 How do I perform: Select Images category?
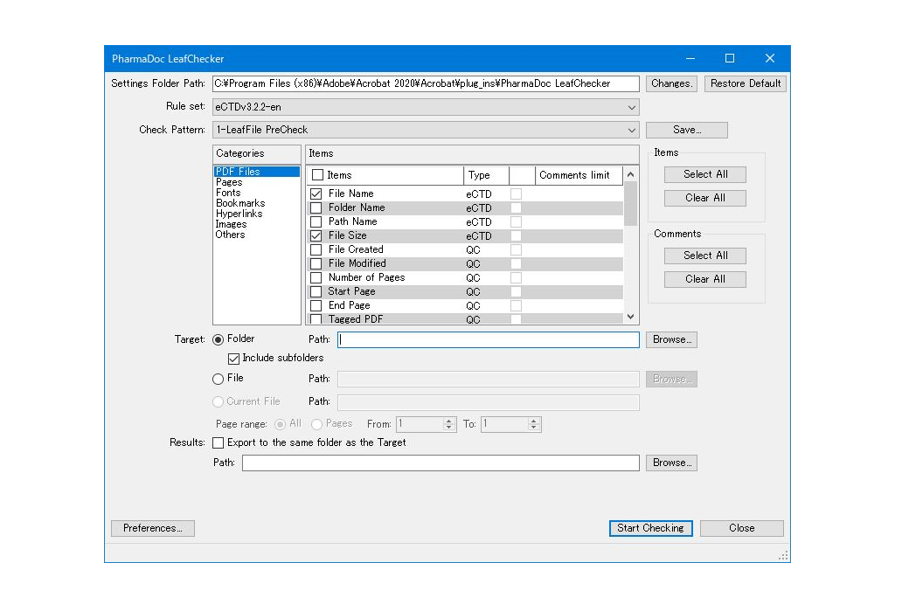click(x=231, y=224)
